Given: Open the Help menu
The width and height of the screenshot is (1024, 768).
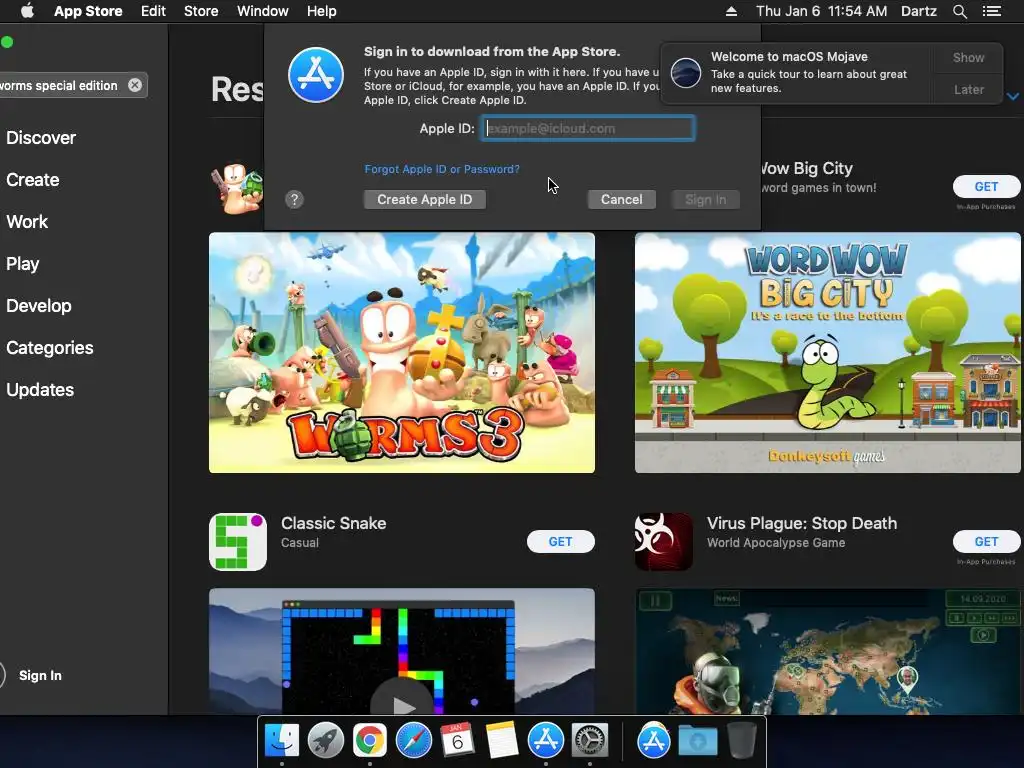Looking at the screenshot, I should [321, 11].
